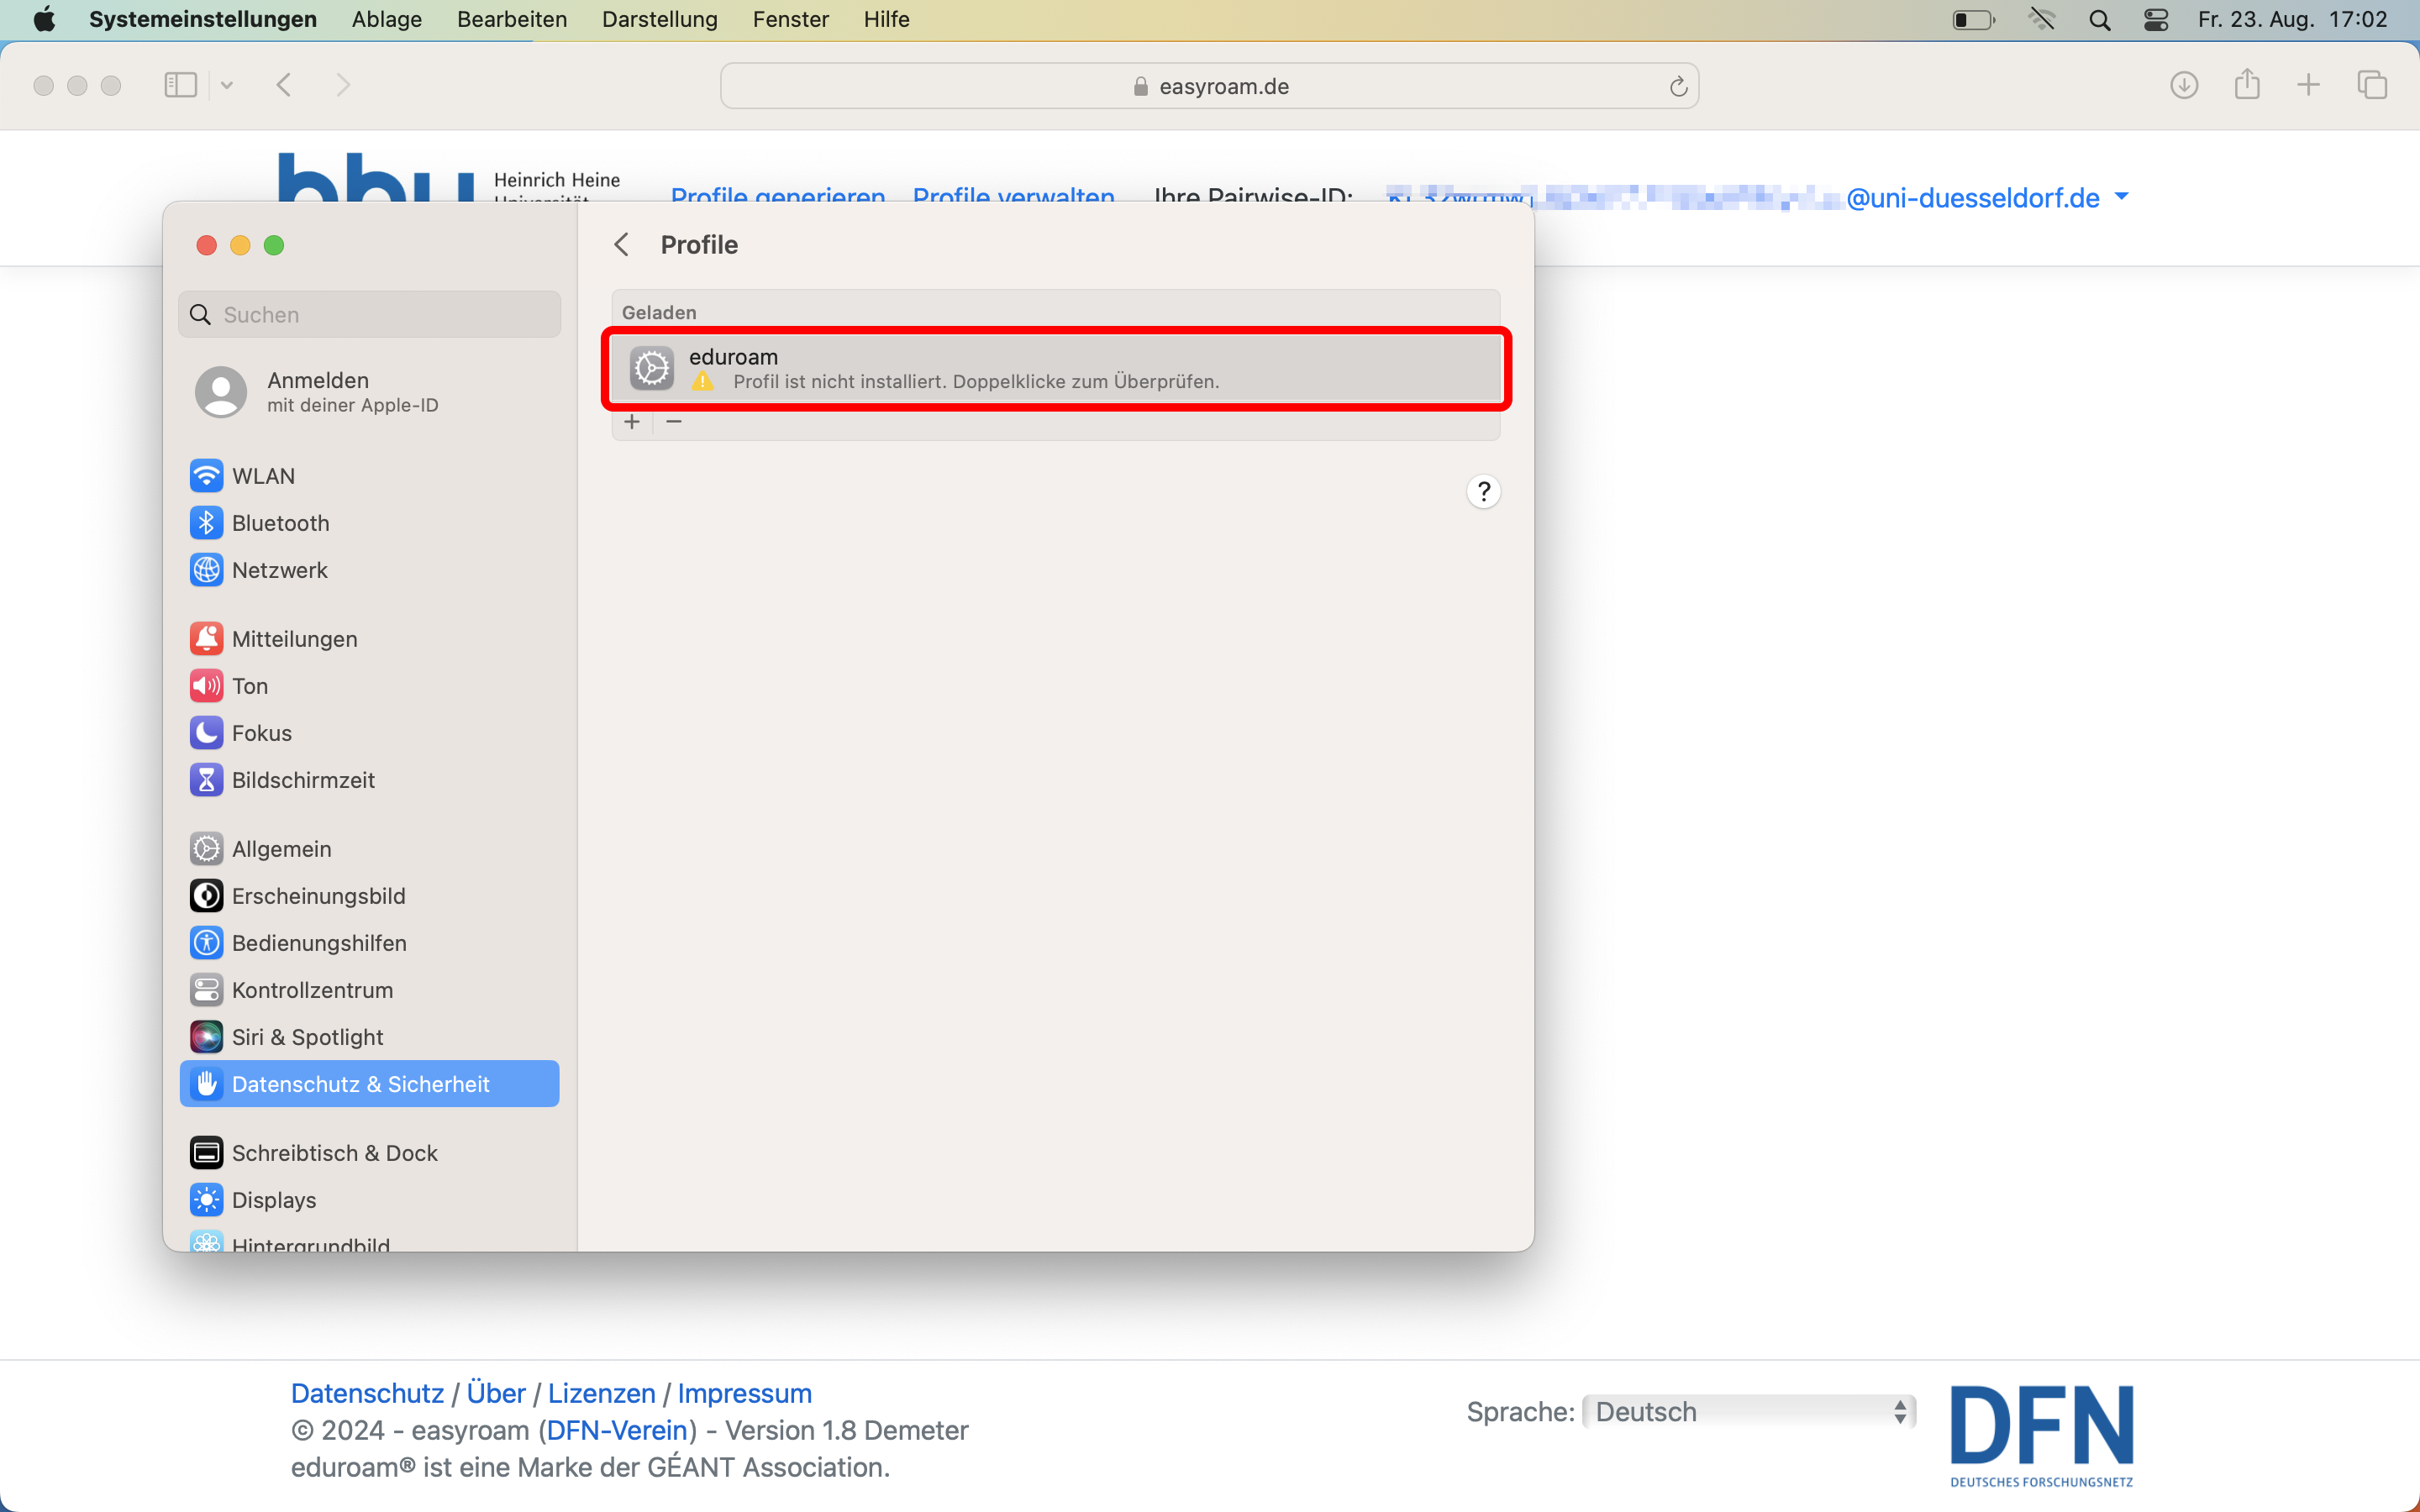Click the Safari share button
This screenshot has width=2420, height=1512.
click(2247, 84)
